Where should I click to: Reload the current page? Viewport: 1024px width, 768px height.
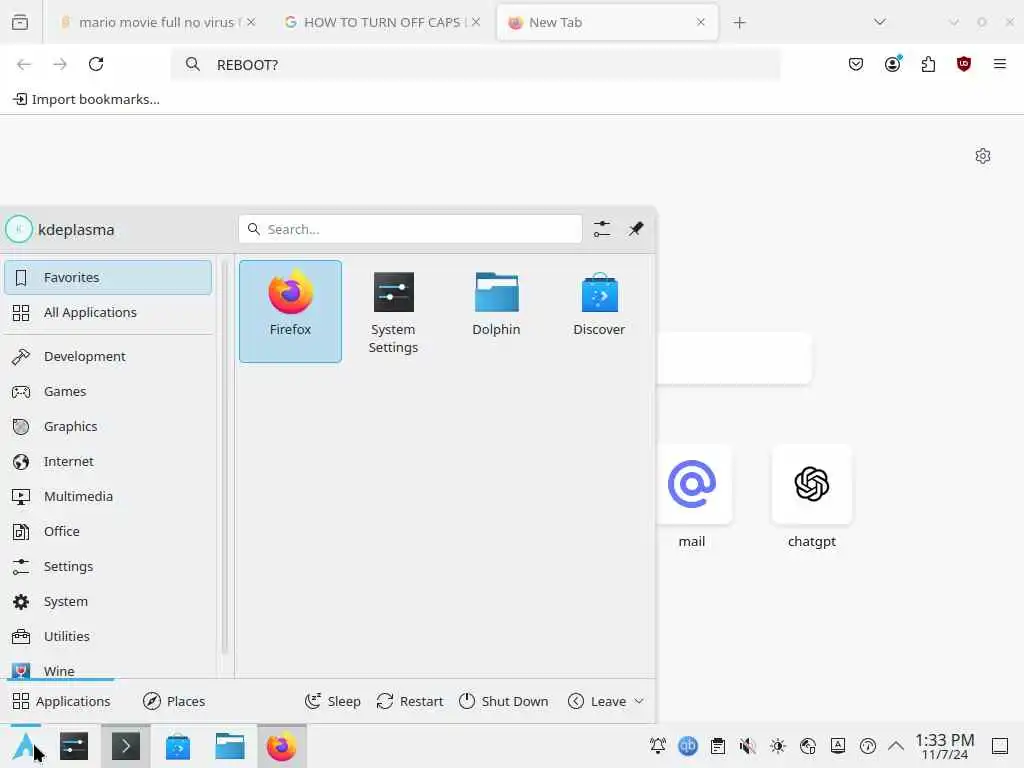click(96, 64)
